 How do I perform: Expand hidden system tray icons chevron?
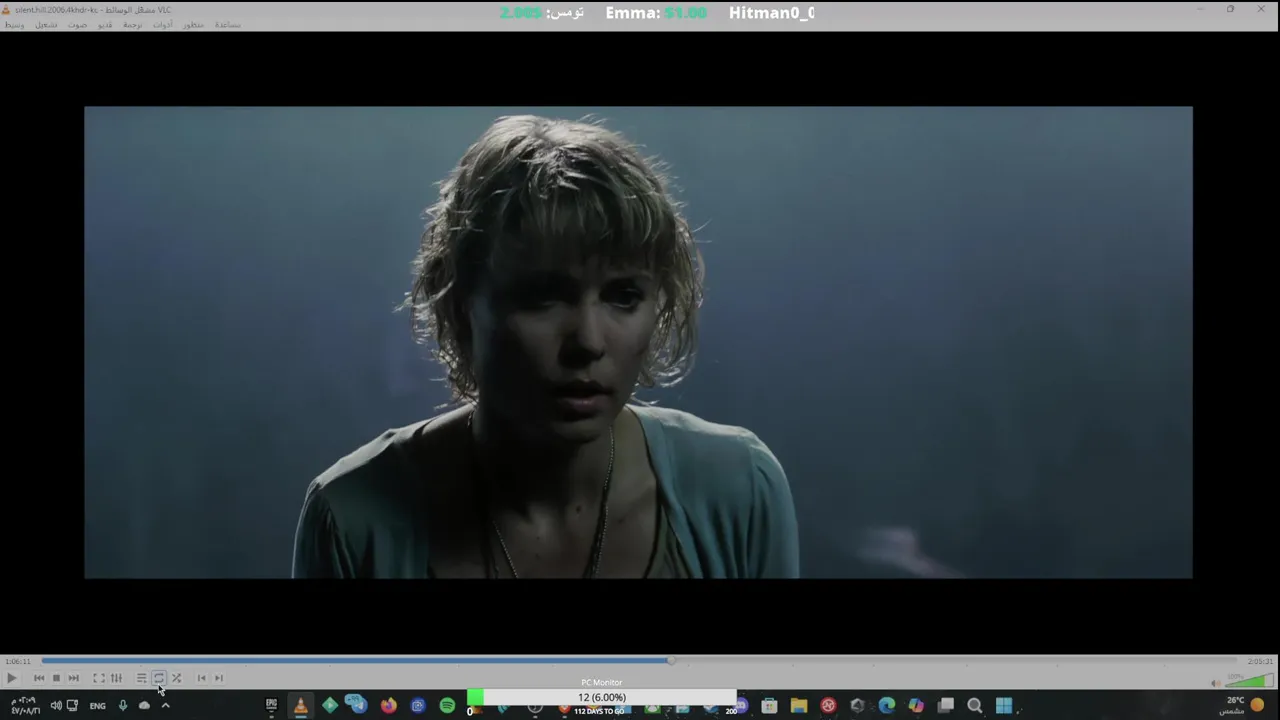(x=165, y=705)
